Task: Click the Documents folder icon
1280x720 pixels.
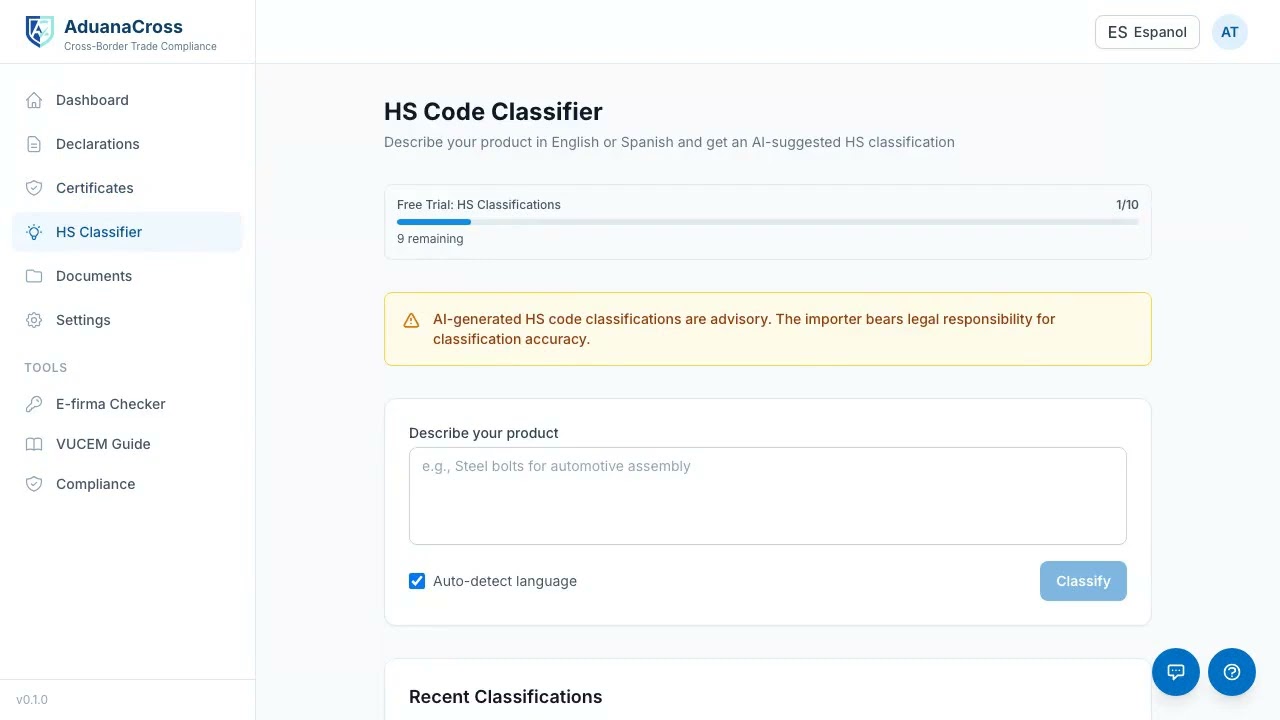Action: (34, 276)
